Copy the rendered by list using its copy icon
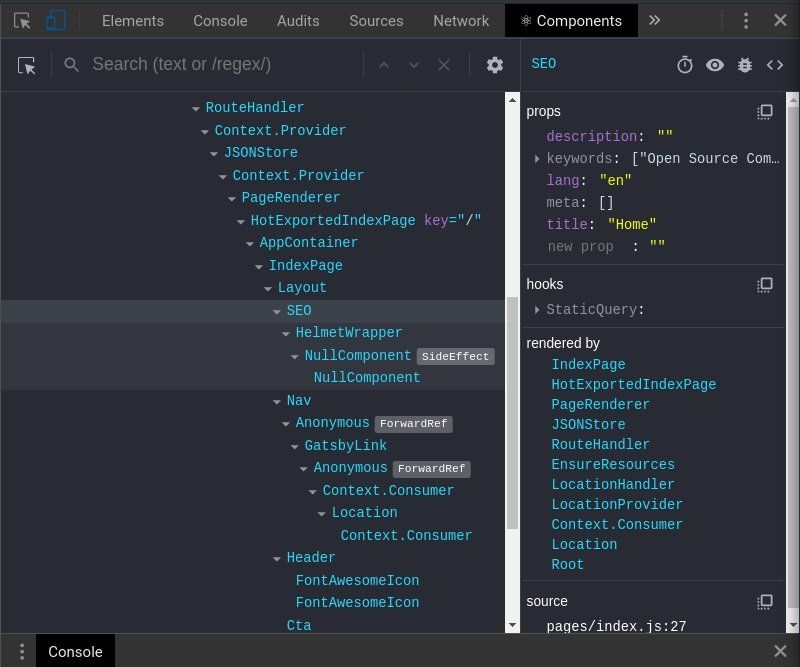Screen dimensions: 800x667 pos(764,343)
